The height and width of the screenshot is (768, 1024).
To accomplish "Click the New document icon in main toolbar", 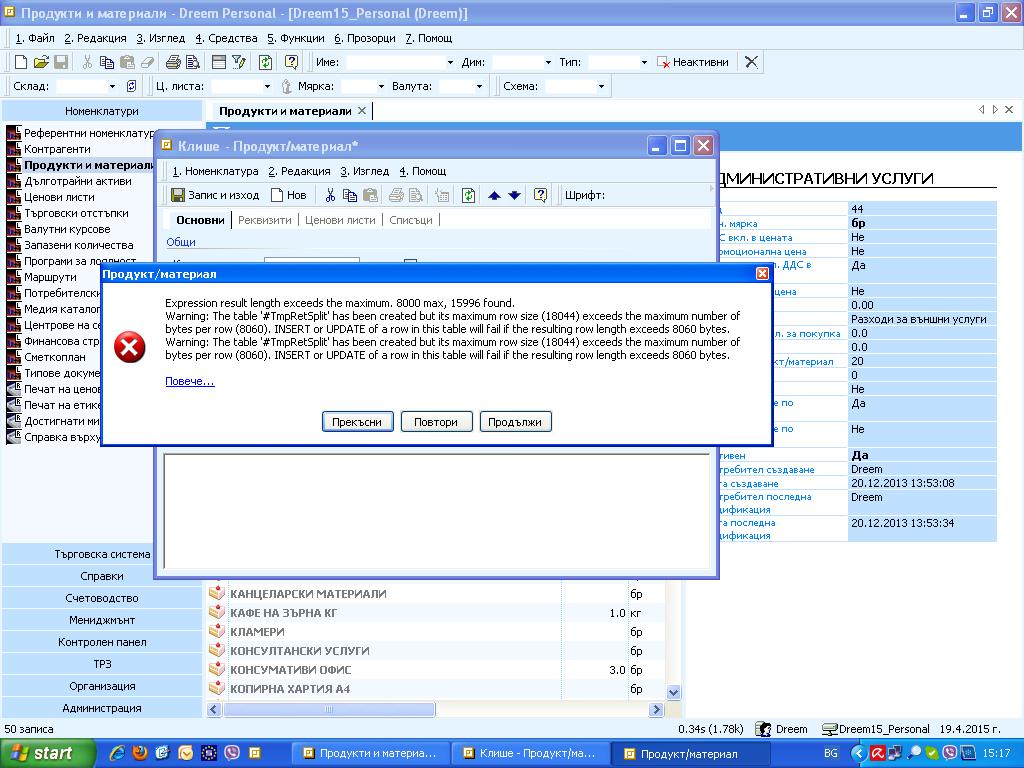I will (x=21, y=62).
